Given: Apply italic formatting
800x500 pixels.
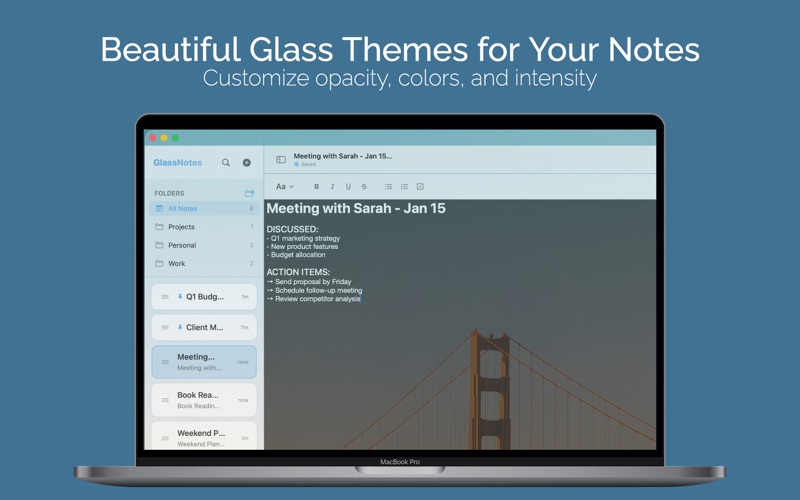Looking at the screenshot, I should pos(332,186).
